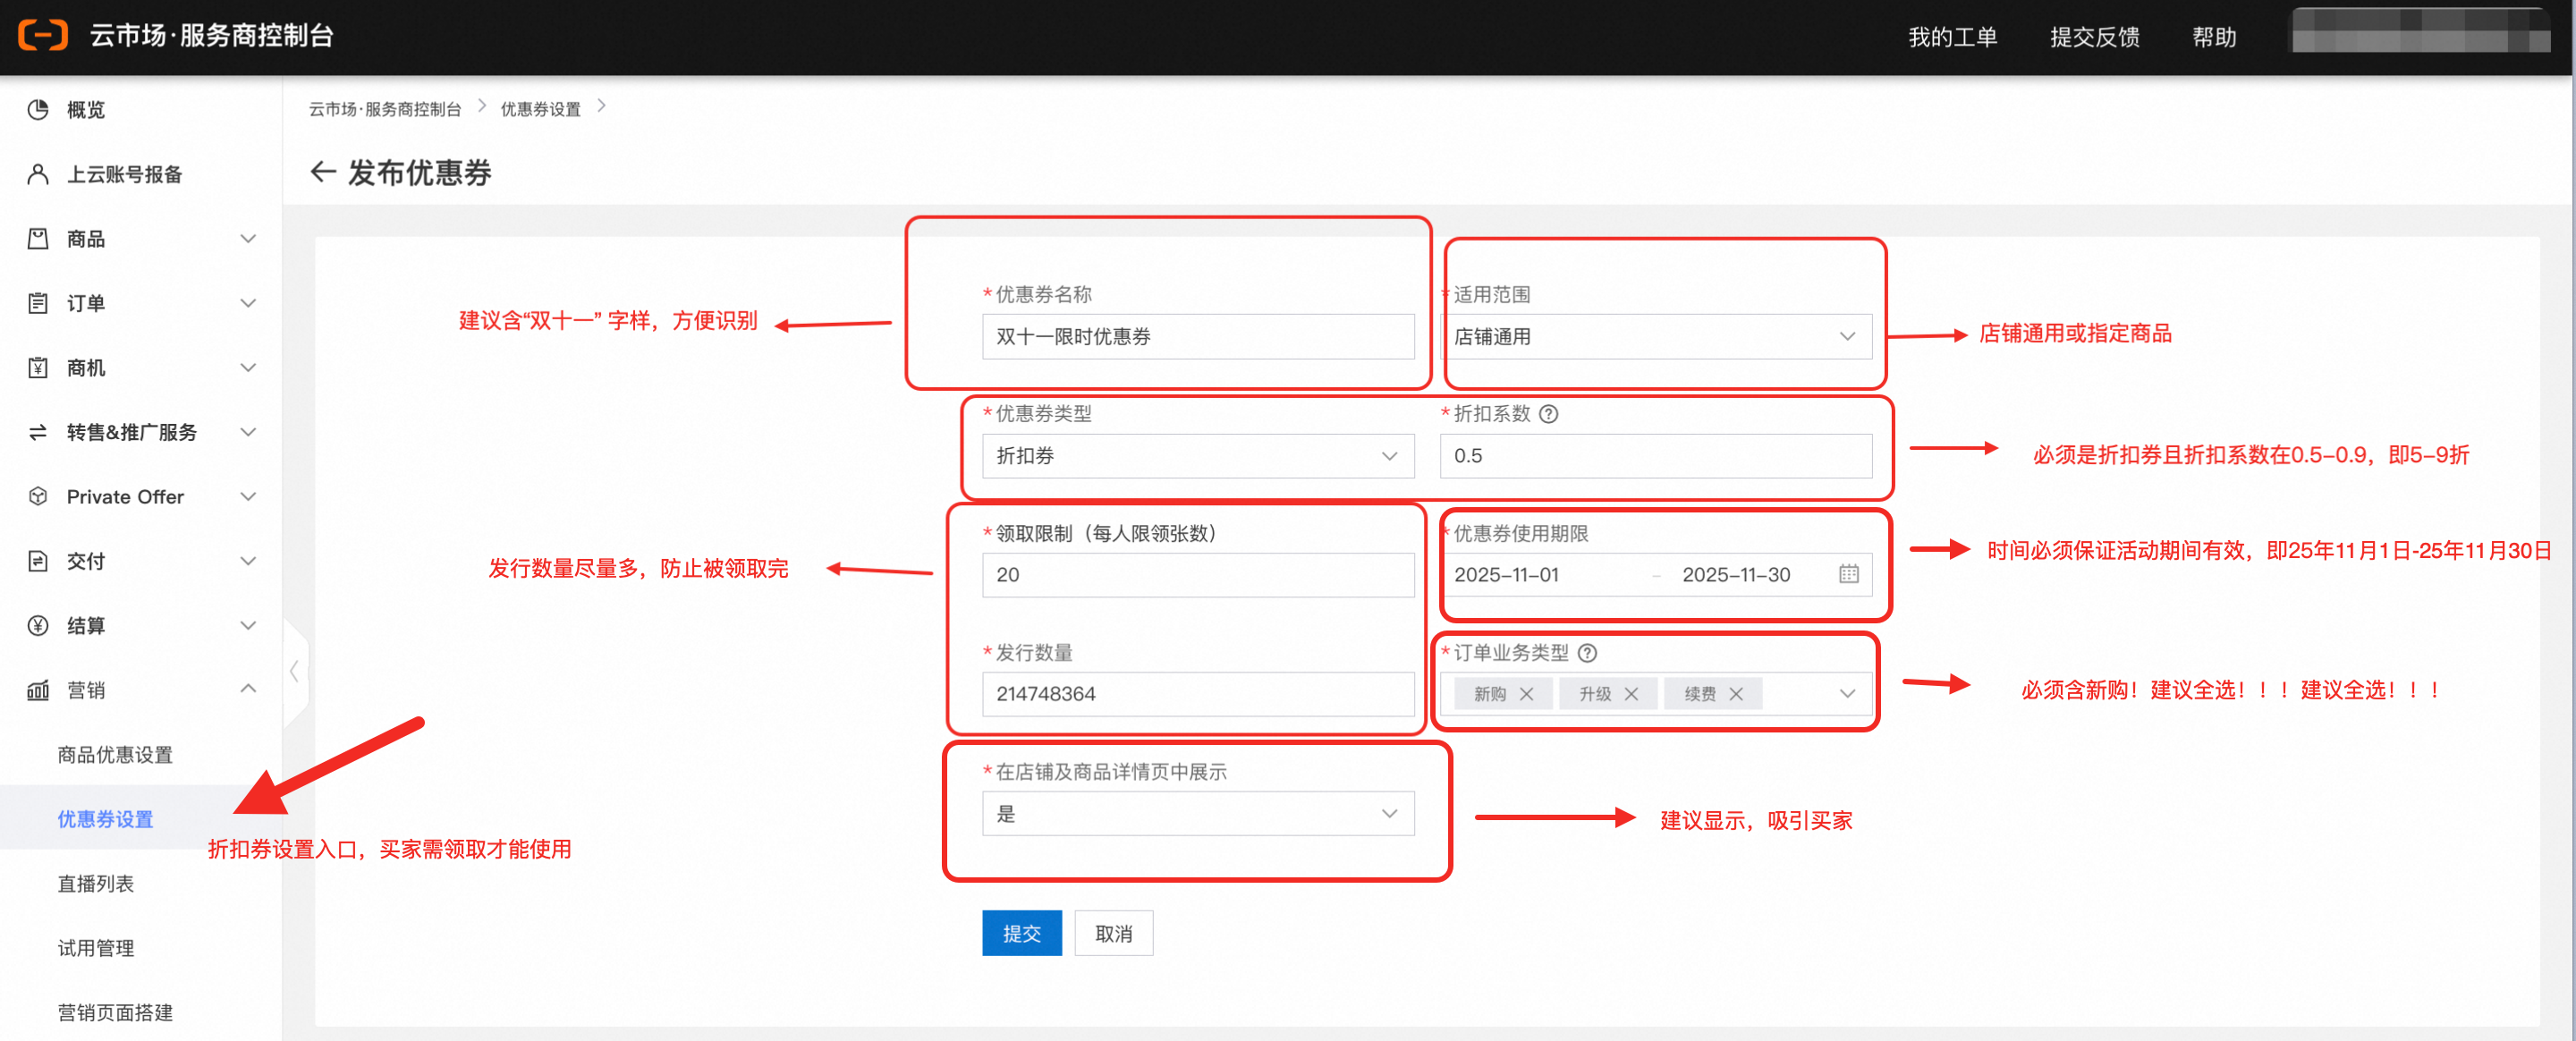
Task: Click the 提交 button
Action: (x=1021, y=933)
